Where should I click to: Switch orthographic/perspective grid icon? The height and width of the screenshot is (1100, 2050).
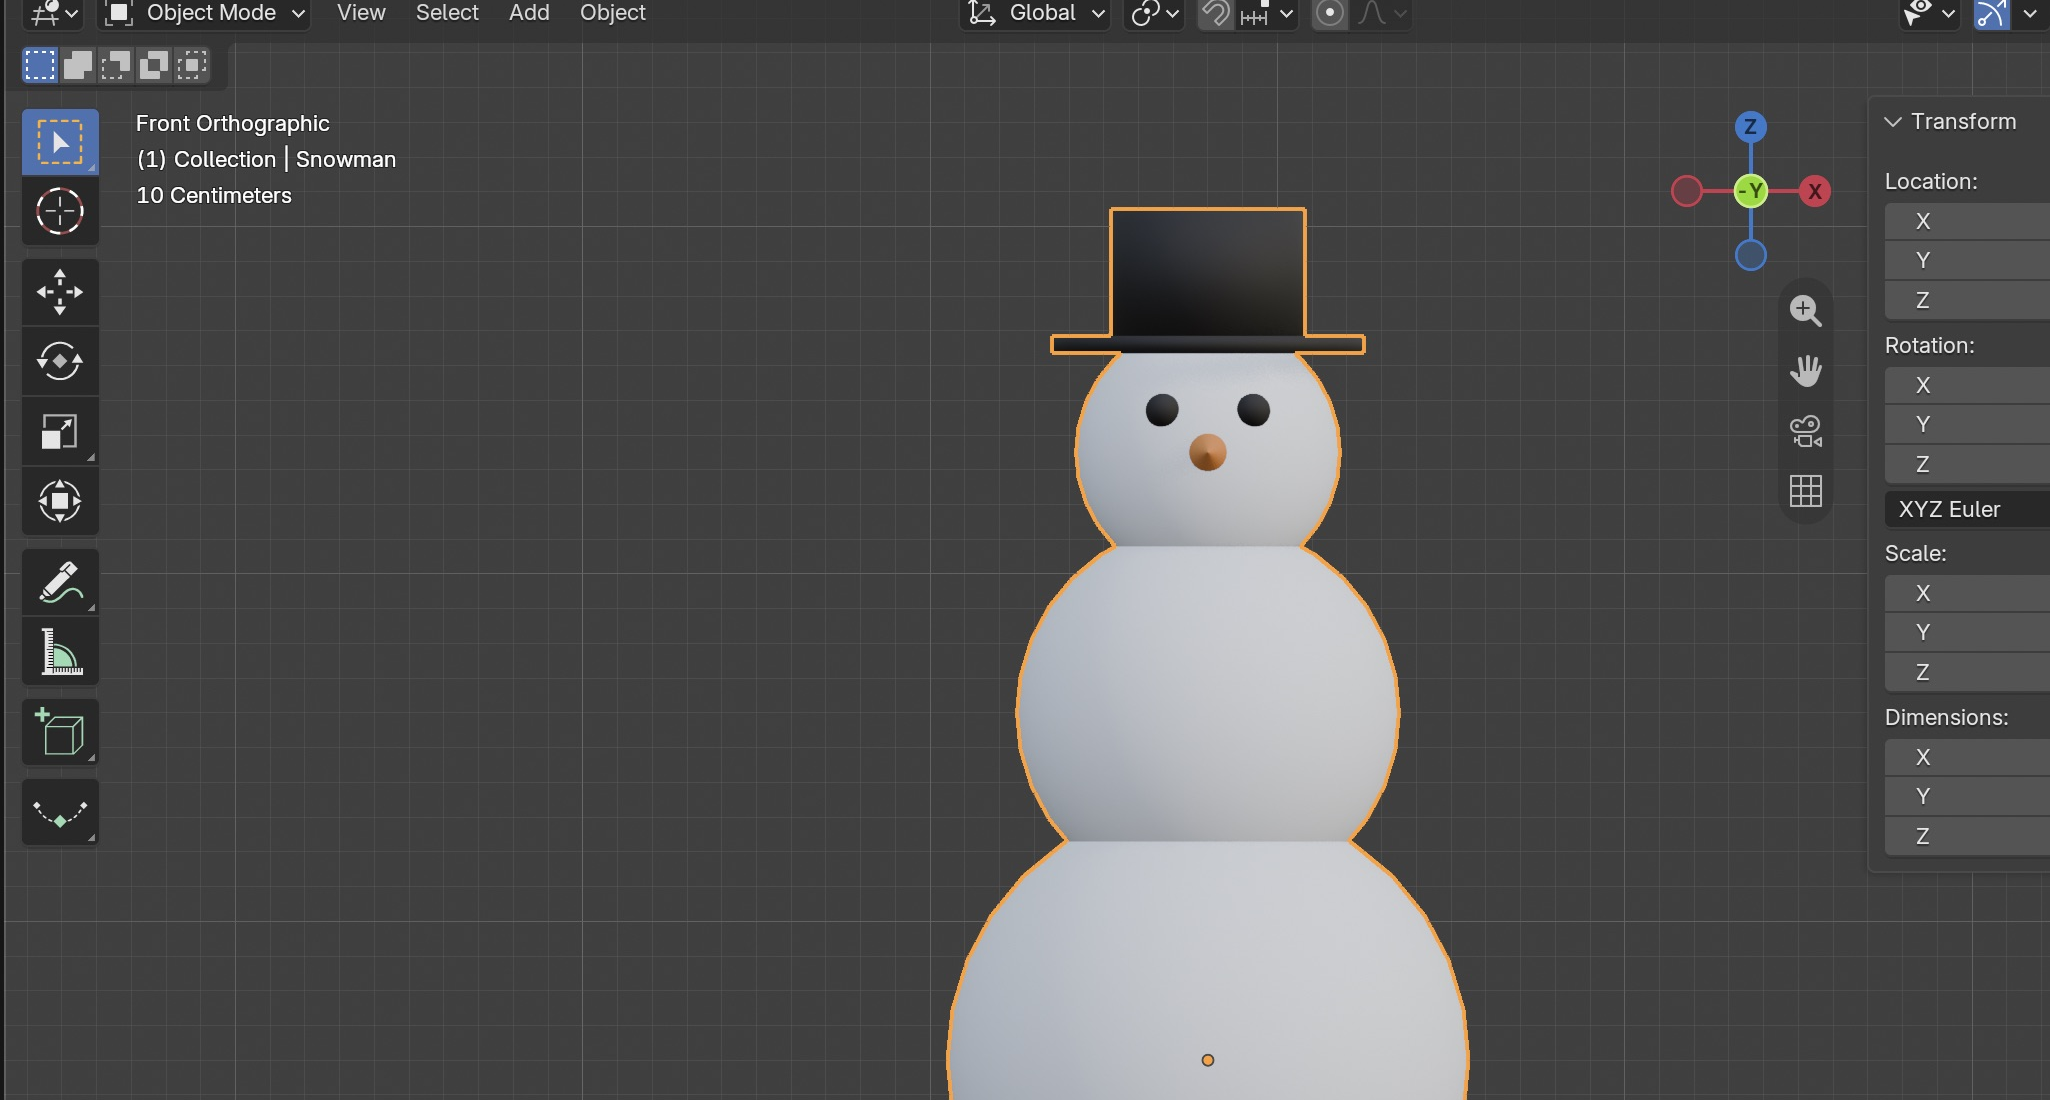pos(1805,491)
